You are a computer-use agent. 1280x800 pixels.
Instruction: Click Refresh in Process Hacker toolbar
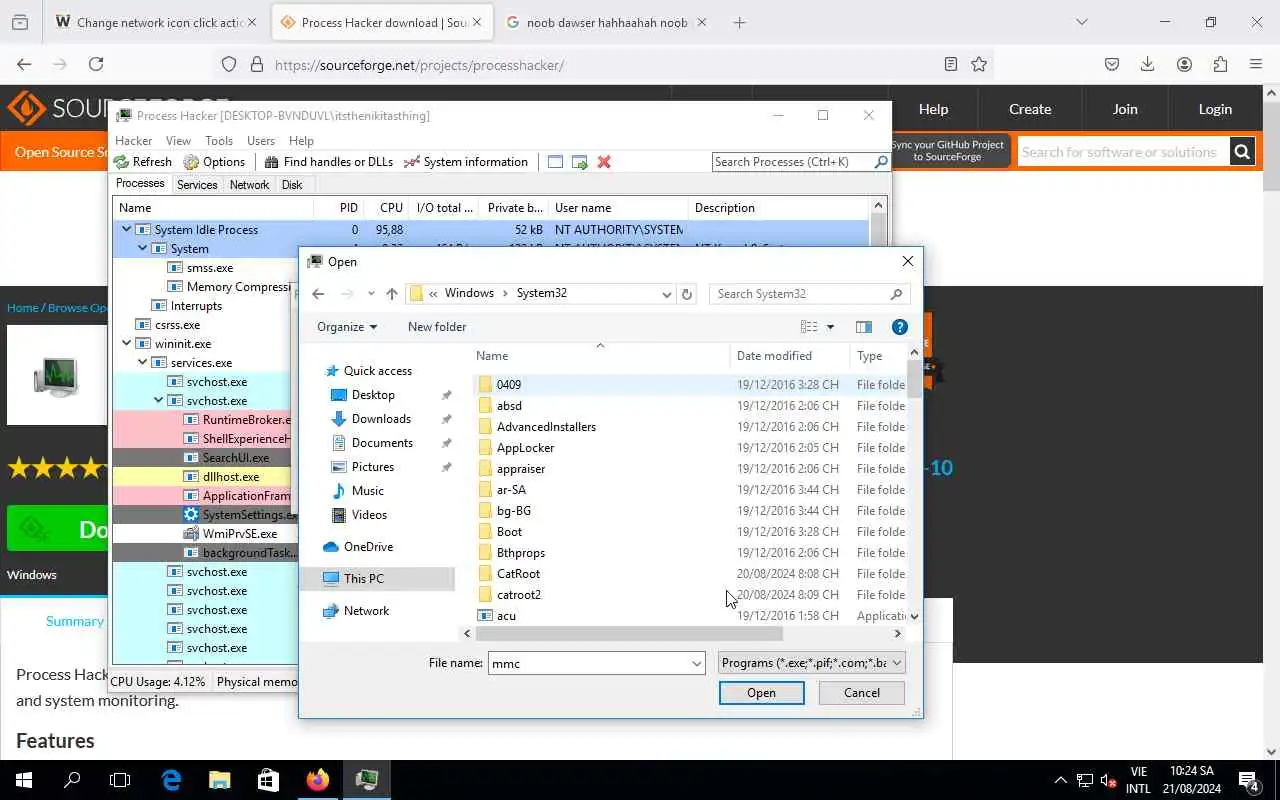(143, 162)
